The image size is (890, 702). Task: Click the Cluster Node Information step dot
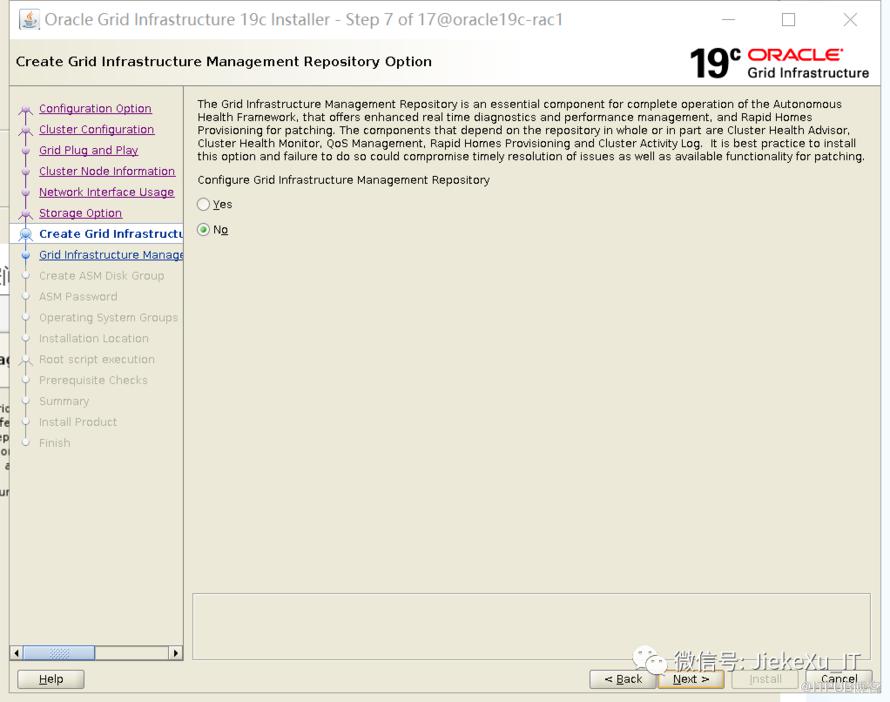click(26, 172)
